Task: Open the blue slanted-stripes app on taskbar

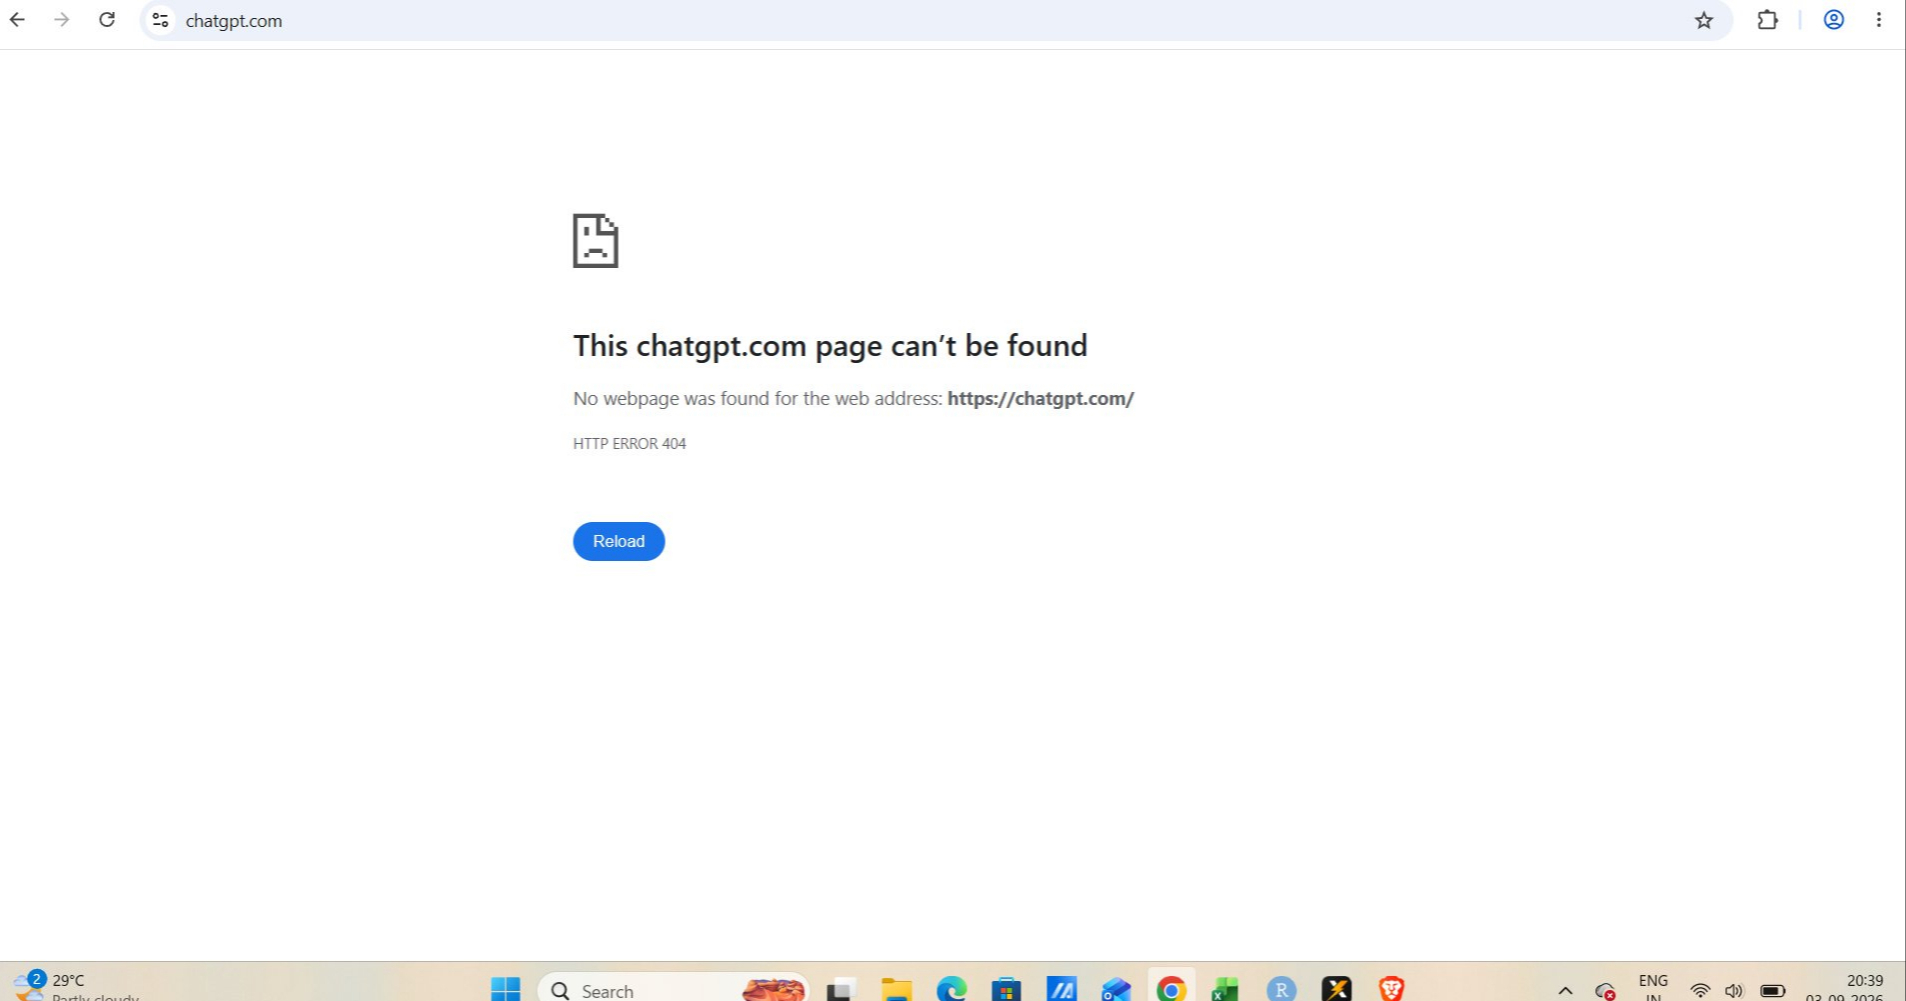Action: [x=1061, y=989]
